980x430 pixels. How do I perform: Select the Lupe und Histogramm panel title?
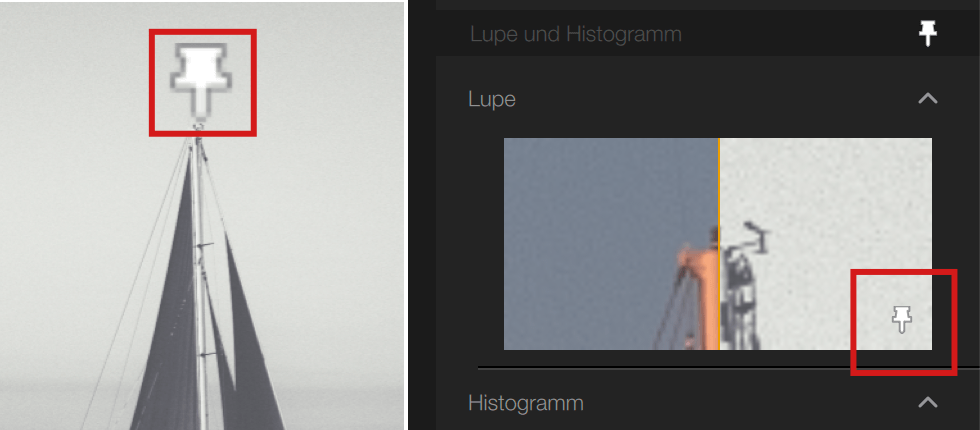coord(575,34)
